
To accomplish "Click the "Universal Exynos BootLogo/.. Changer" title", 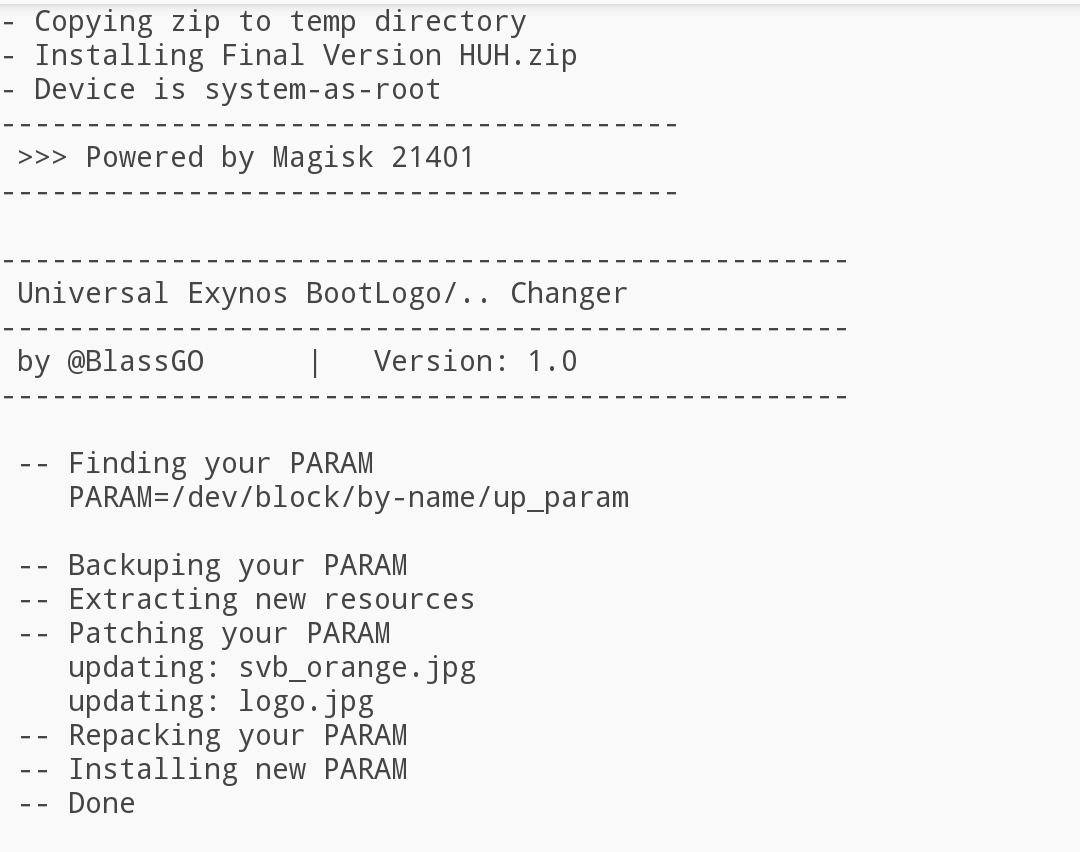I will point(322,293).
